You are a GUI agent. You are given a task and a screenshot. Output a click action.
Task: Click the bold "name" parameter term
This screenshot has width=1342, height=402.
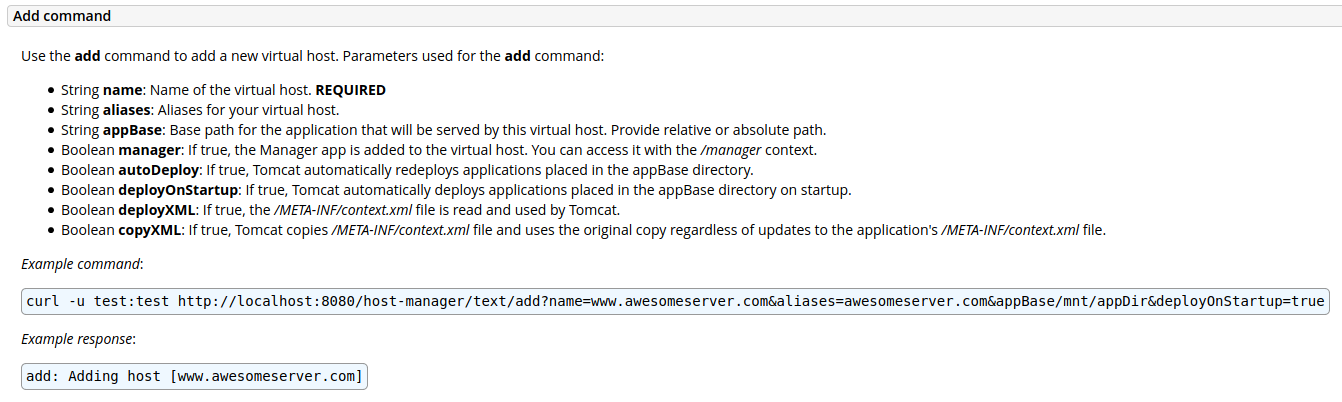tap(123, 90)
